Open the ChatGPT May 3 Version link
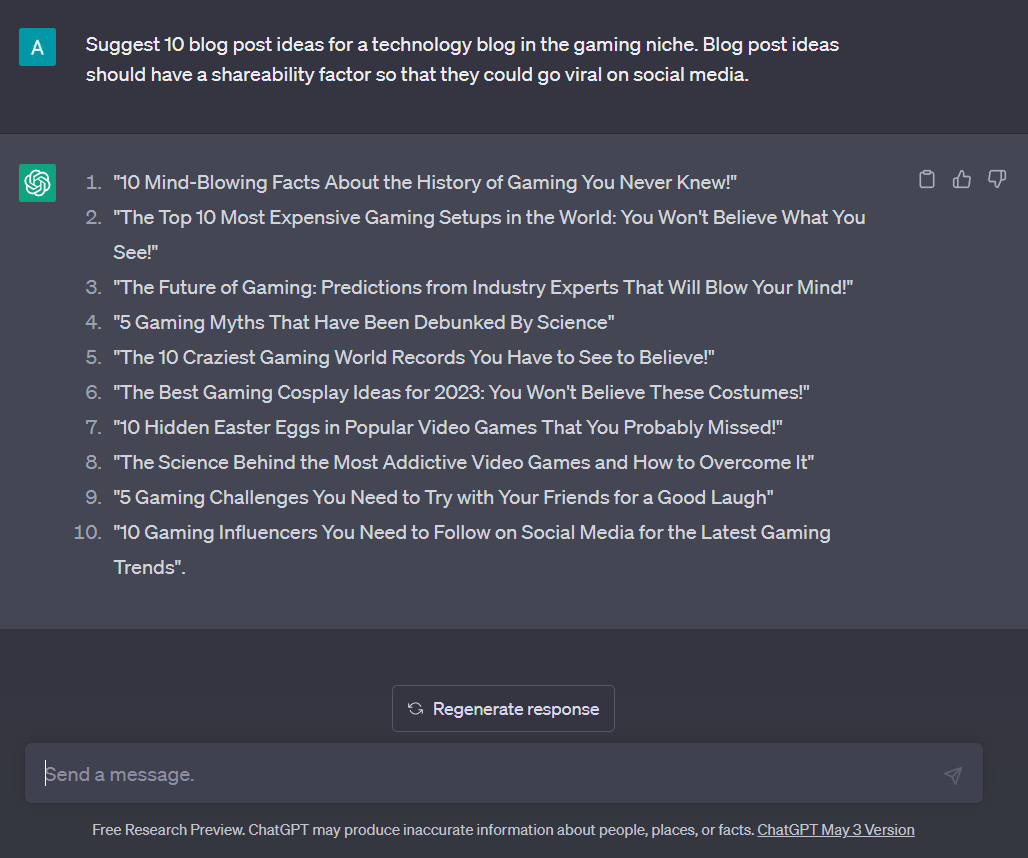Screen dimensions: 1028x858 click(835, 829)
